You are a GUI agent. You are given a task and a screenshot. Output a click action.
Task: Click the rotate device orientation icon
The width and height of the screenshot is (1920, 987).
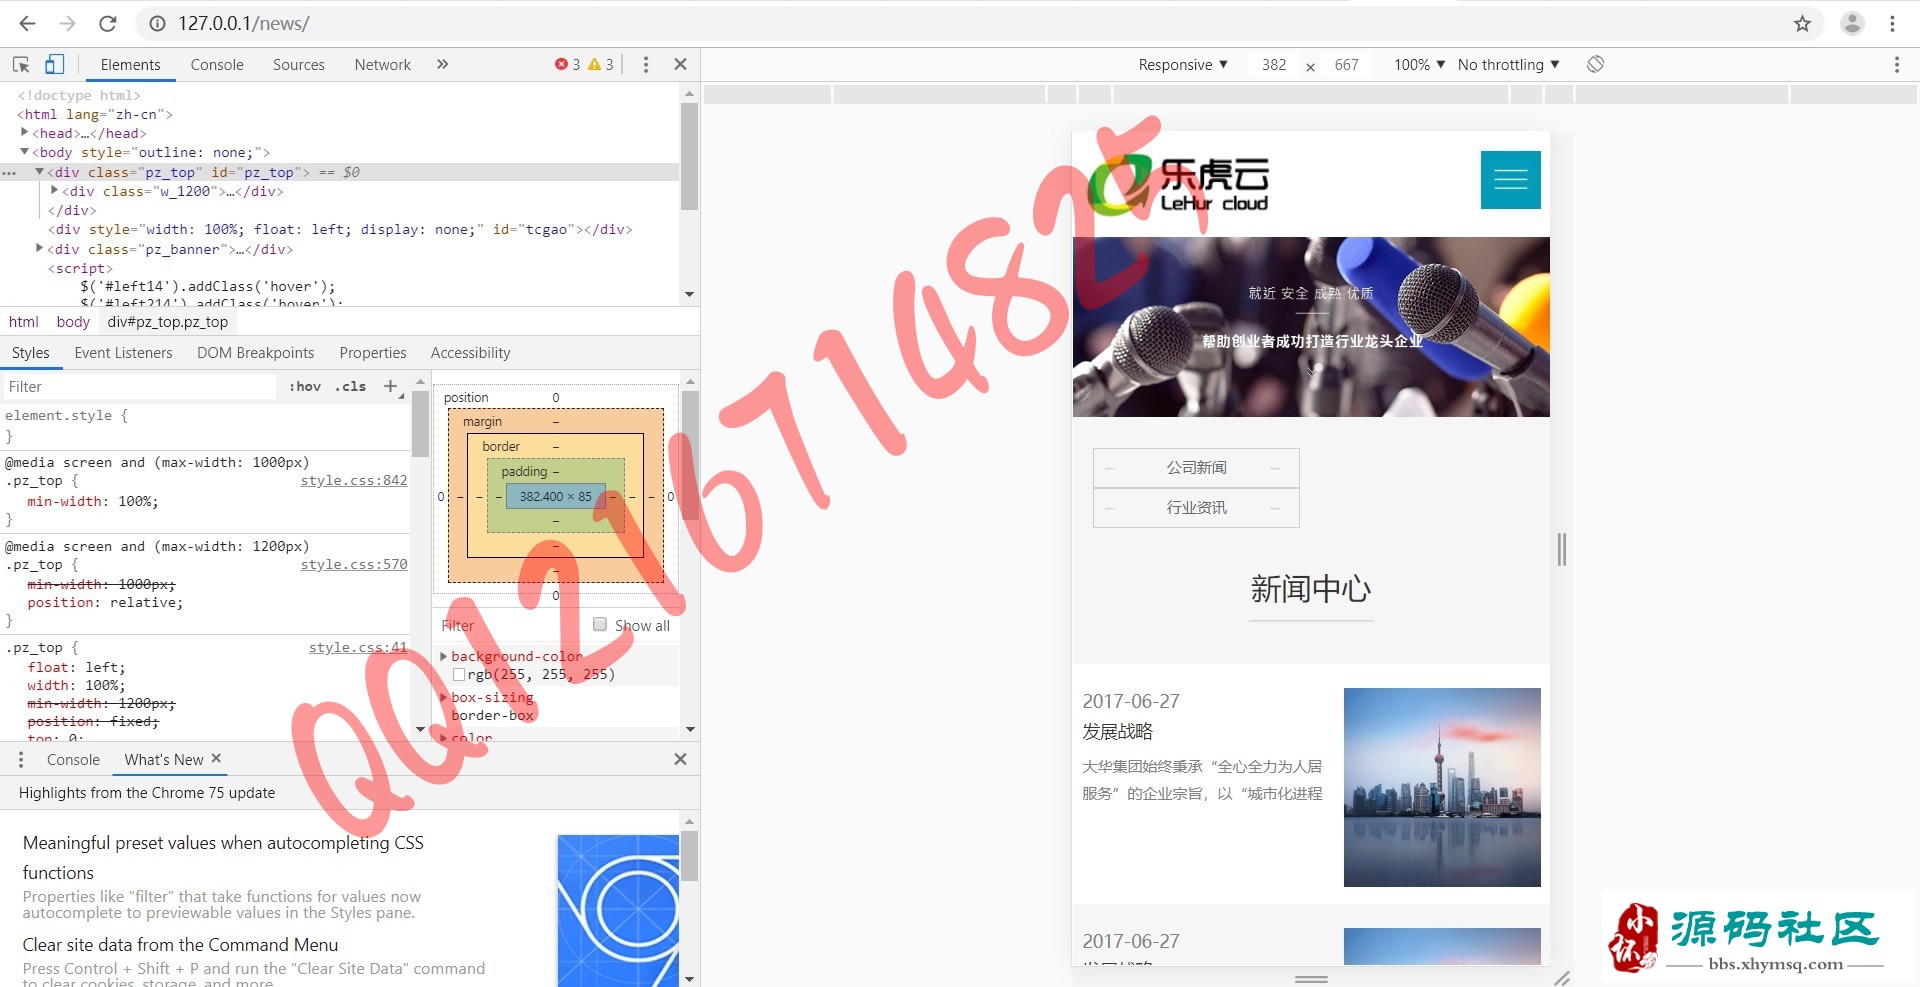tap(1595, 65)
